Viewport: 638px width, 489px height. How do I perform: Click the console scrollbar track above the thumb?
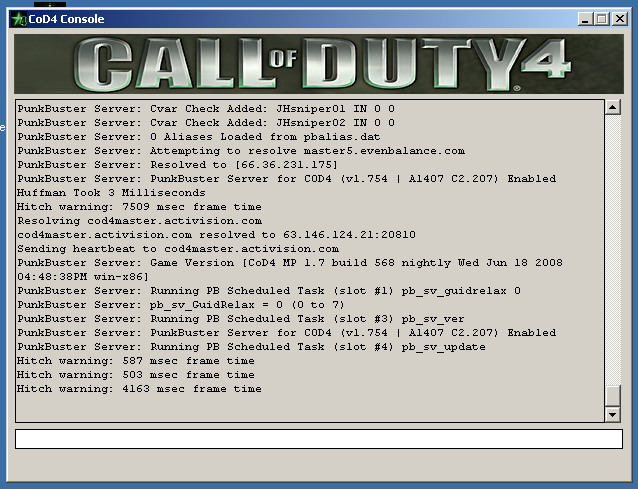tap(612, 249)
